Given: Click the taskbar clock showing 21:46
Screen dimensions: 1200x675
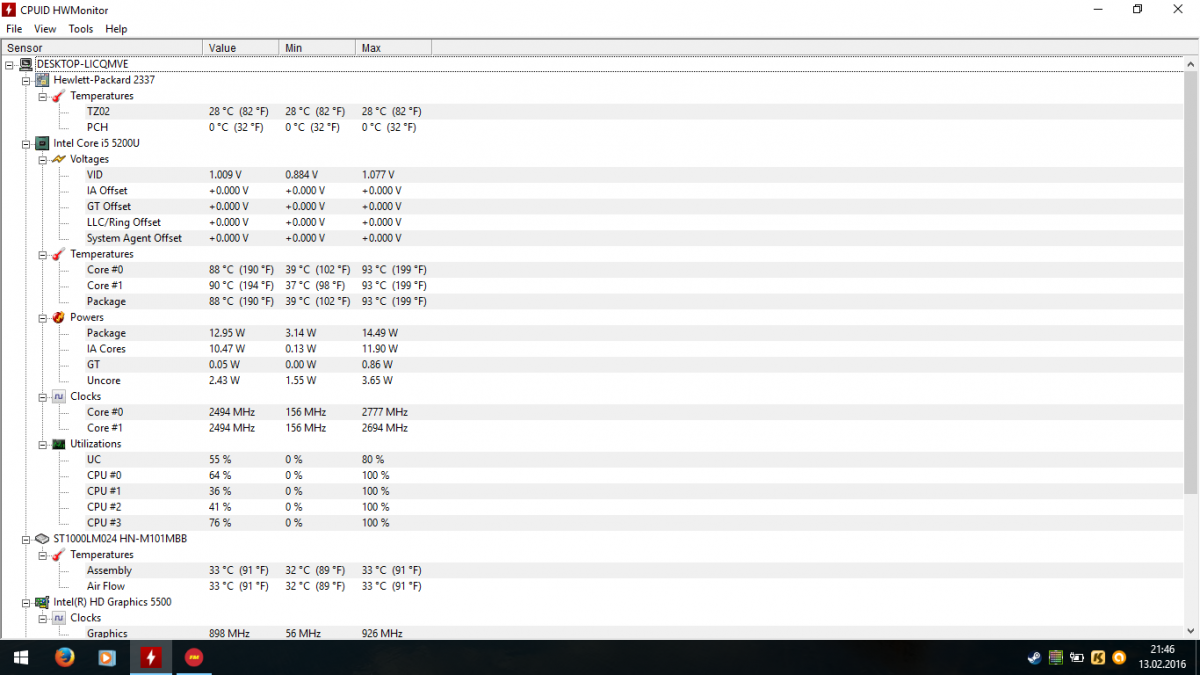Looking at the screenshot, I should tap(1163, 650).
